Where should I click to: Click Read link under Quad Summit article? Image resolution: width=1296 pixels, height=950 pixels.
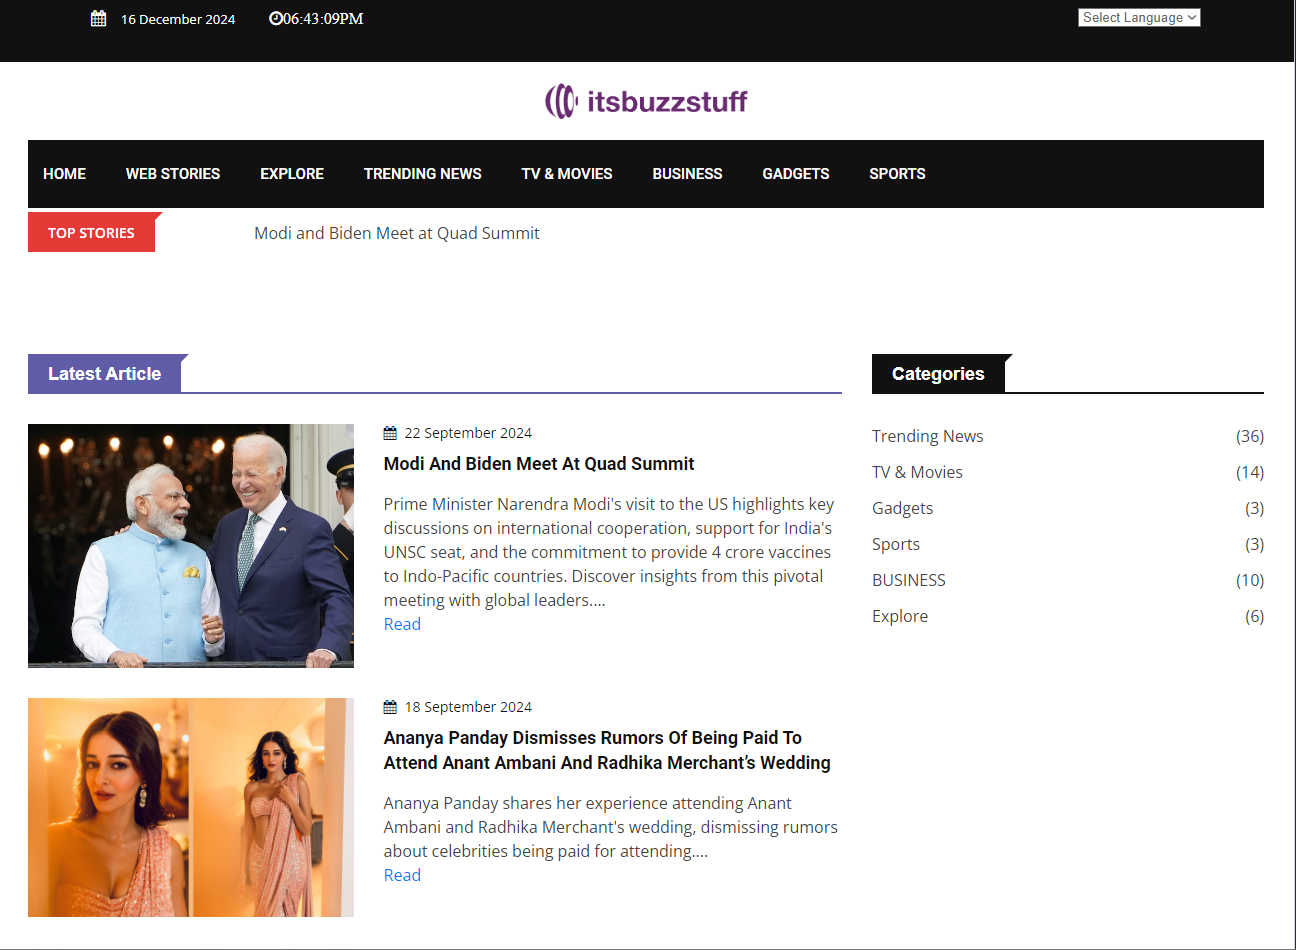point(402,624)
